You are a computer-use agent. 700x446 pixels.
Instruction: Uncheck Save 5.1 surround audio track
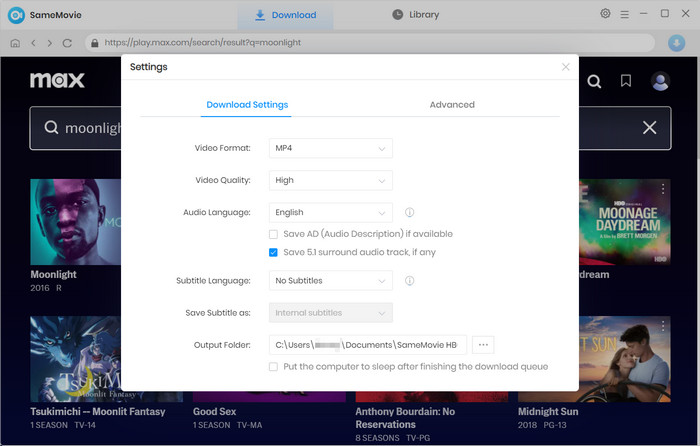(x=273, y=253)
